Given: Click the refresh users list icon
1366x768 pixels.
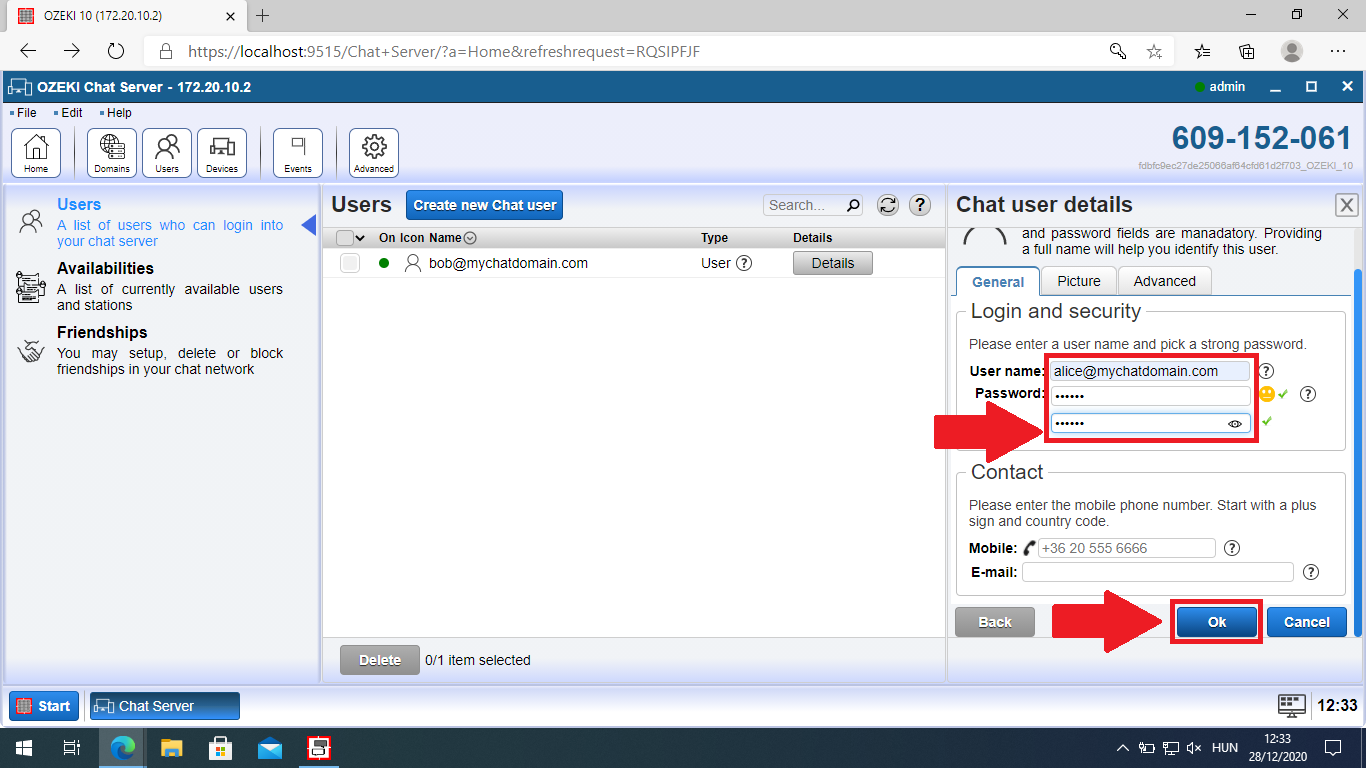Looking at the screenshot, I should point(887,205).
